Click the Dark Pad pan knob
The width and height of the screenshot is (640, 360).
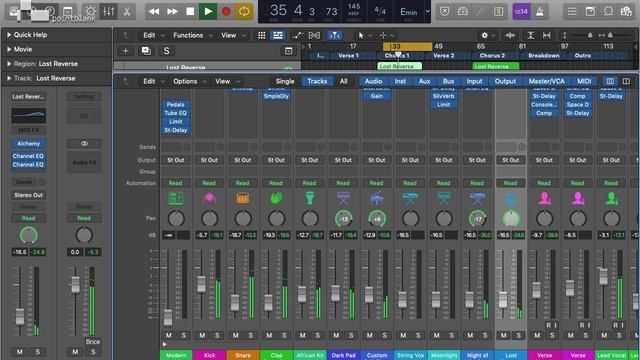[343, 219]
